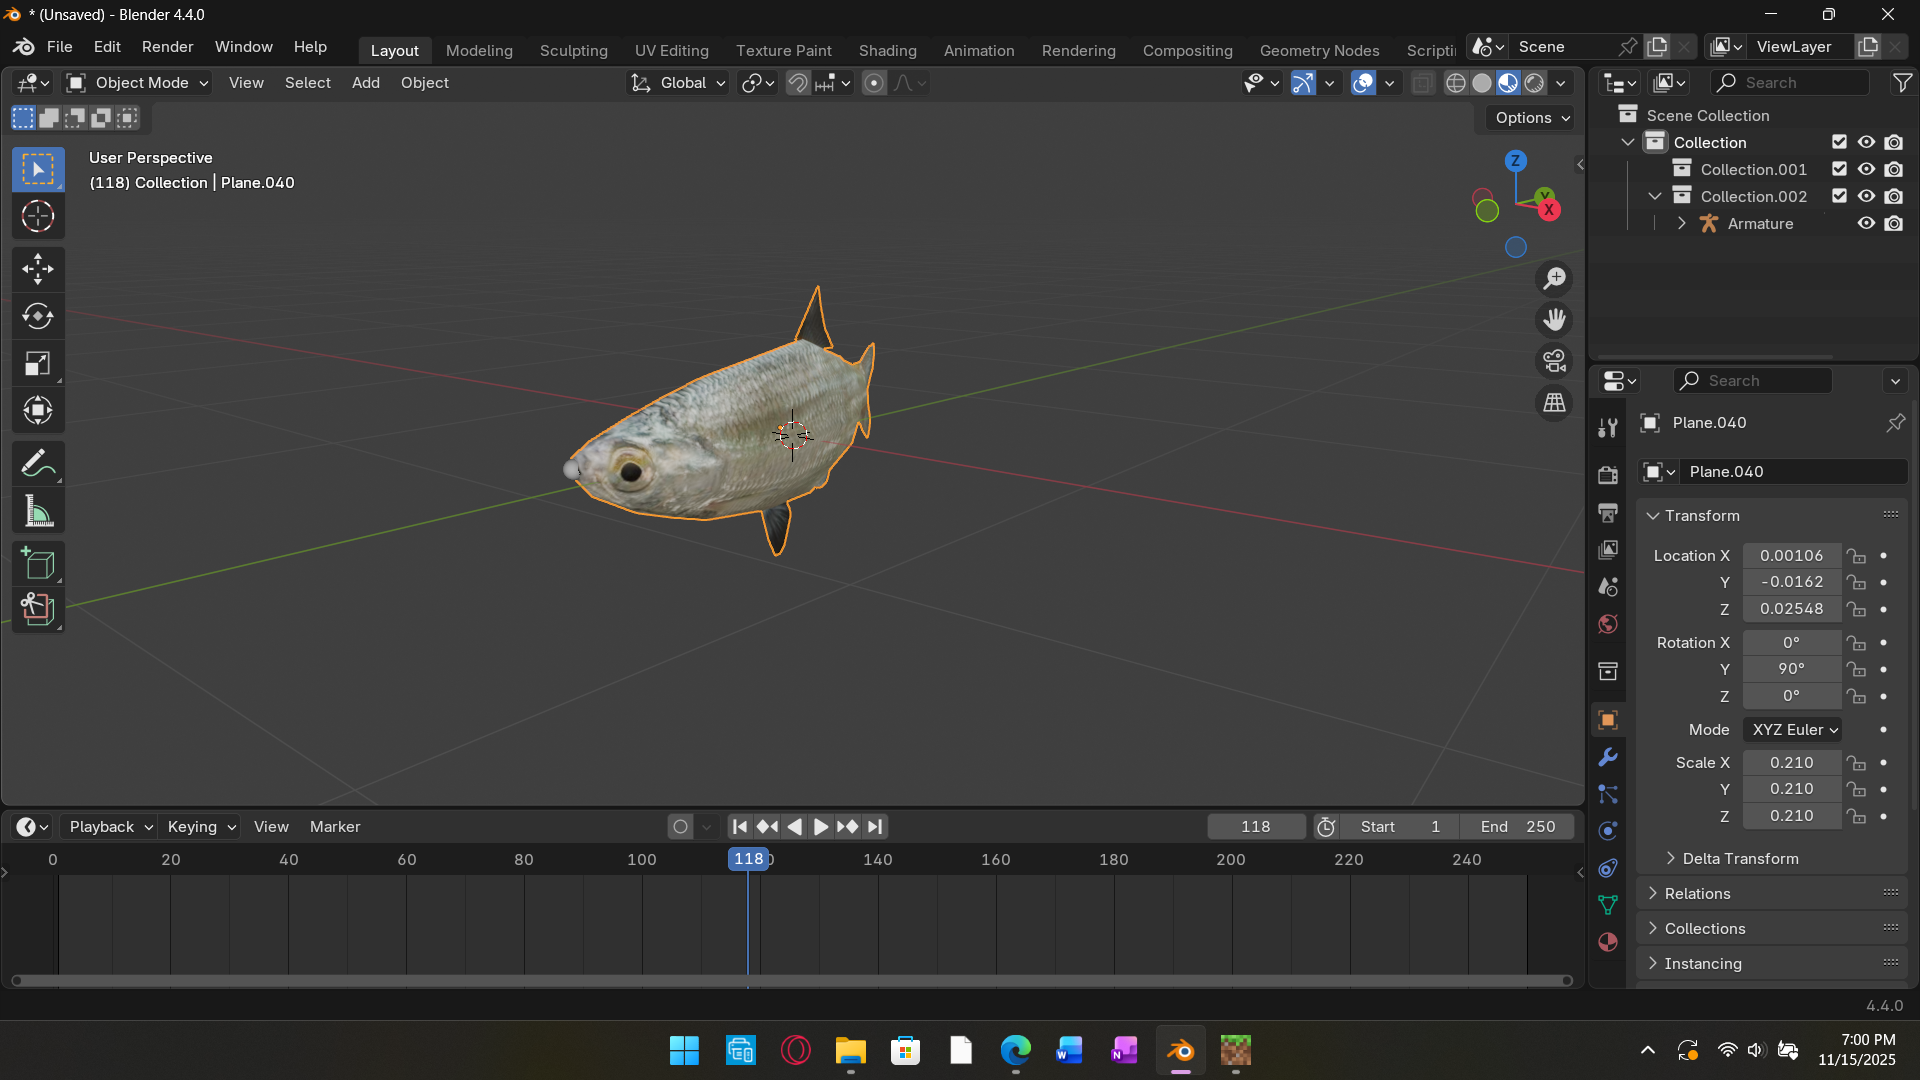
Task: Open the World properties tab
Action: pyautogui.click(x=1608, y=624)
